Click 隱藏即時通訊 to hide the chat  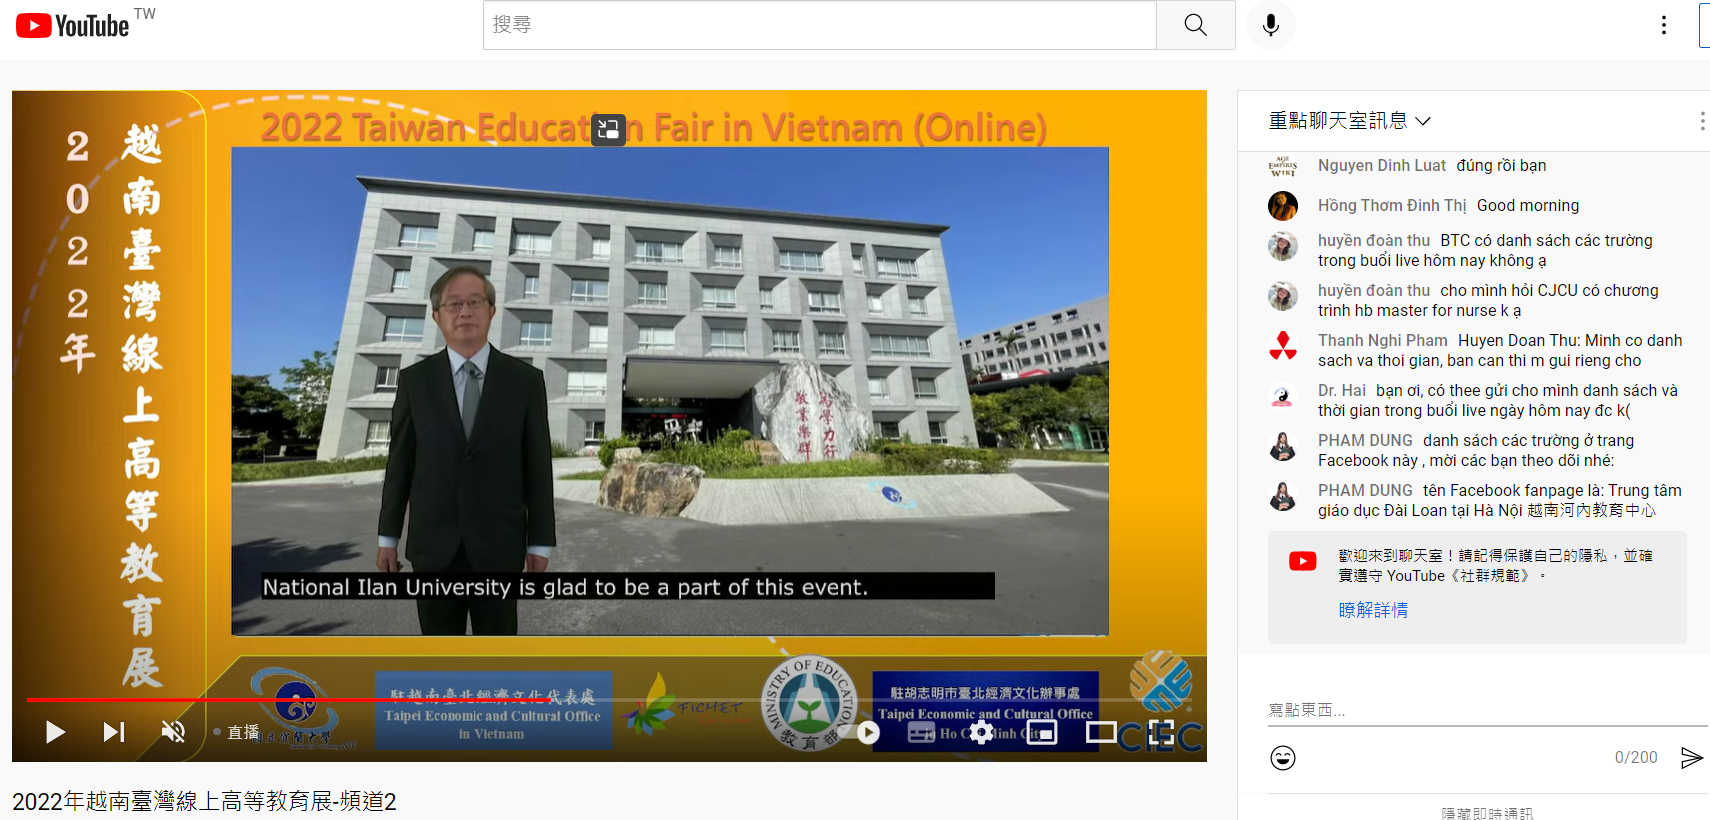click(x=1488, y=813)
